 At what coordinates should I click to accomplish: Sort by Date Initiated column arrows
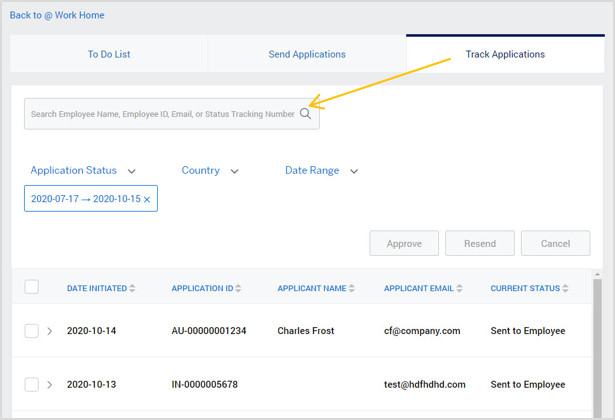coord(132,289)
